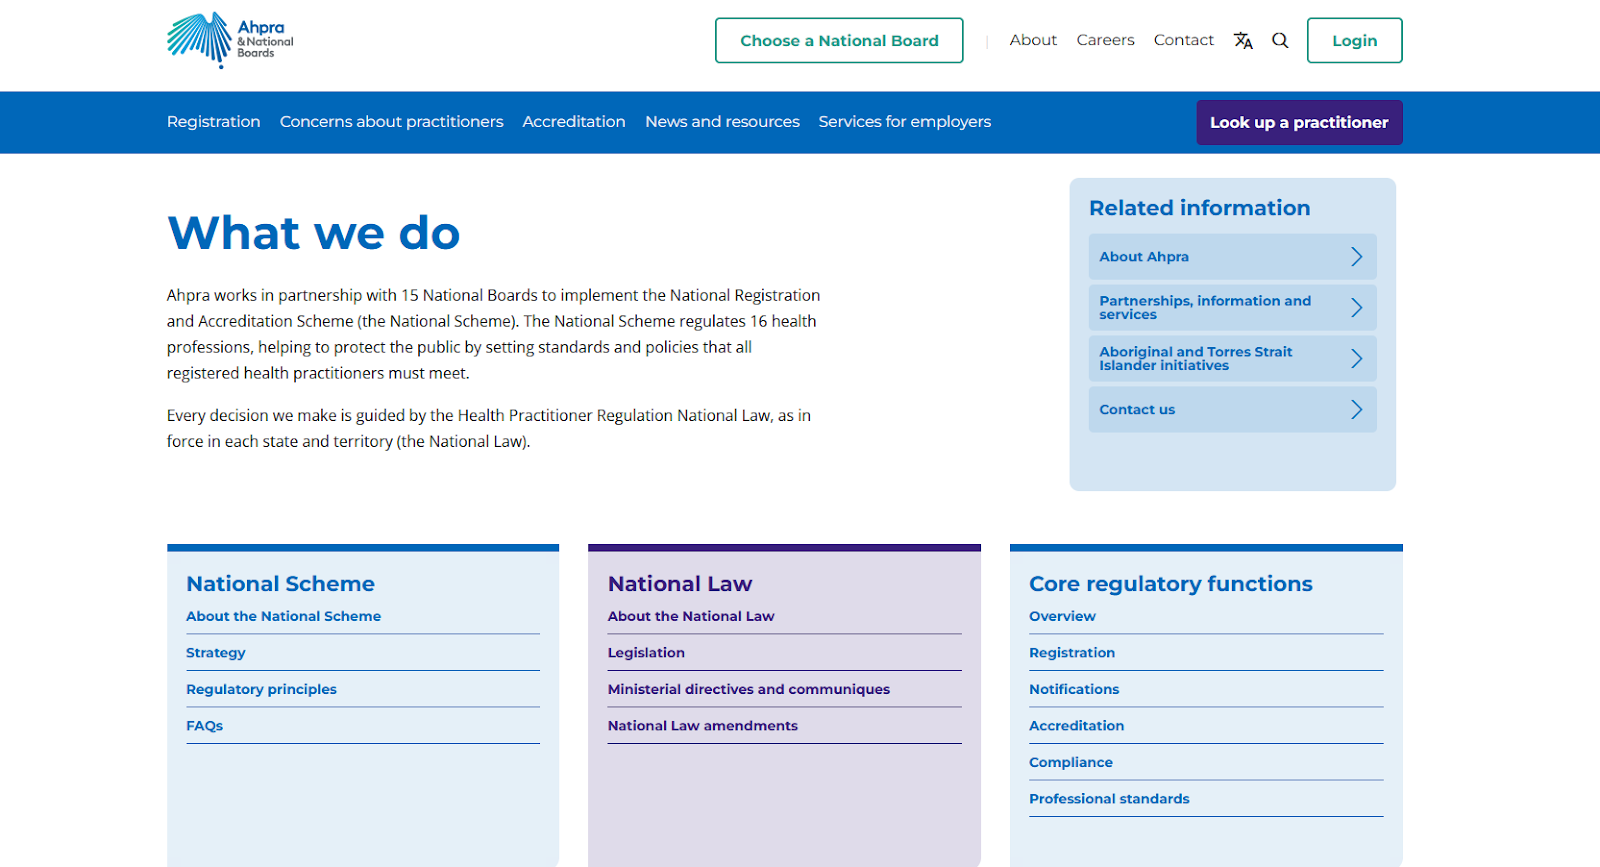Open site search via magnifier icon
The image size is (1600, 867).
1280,41
